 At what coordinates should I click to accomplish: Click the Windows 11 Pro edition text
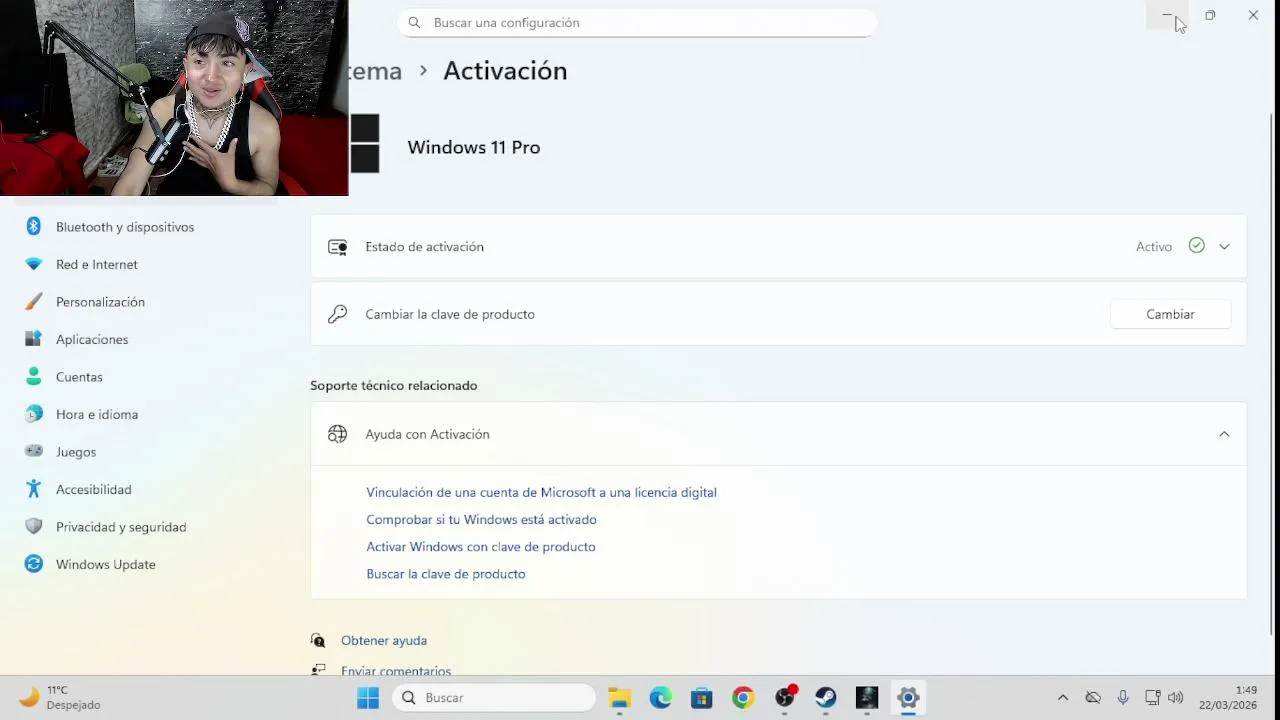point(474,147)
